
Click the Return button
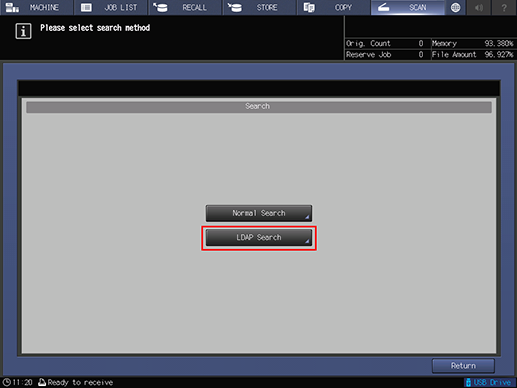point(463,366)
